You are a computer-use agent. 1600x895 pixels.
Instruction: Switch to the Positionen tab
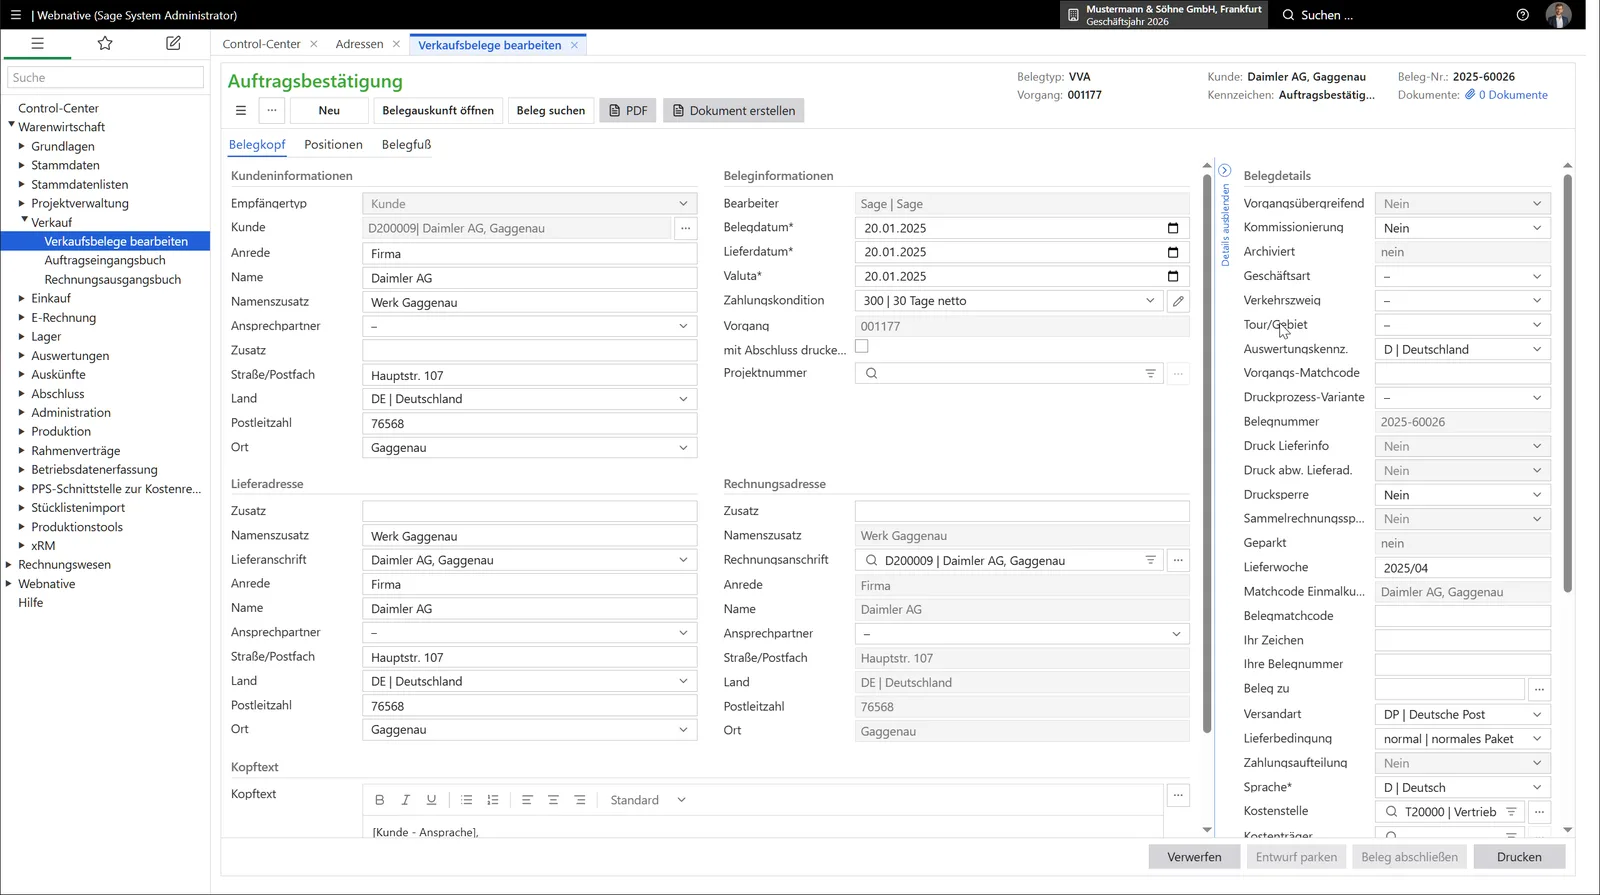[333, 144]
